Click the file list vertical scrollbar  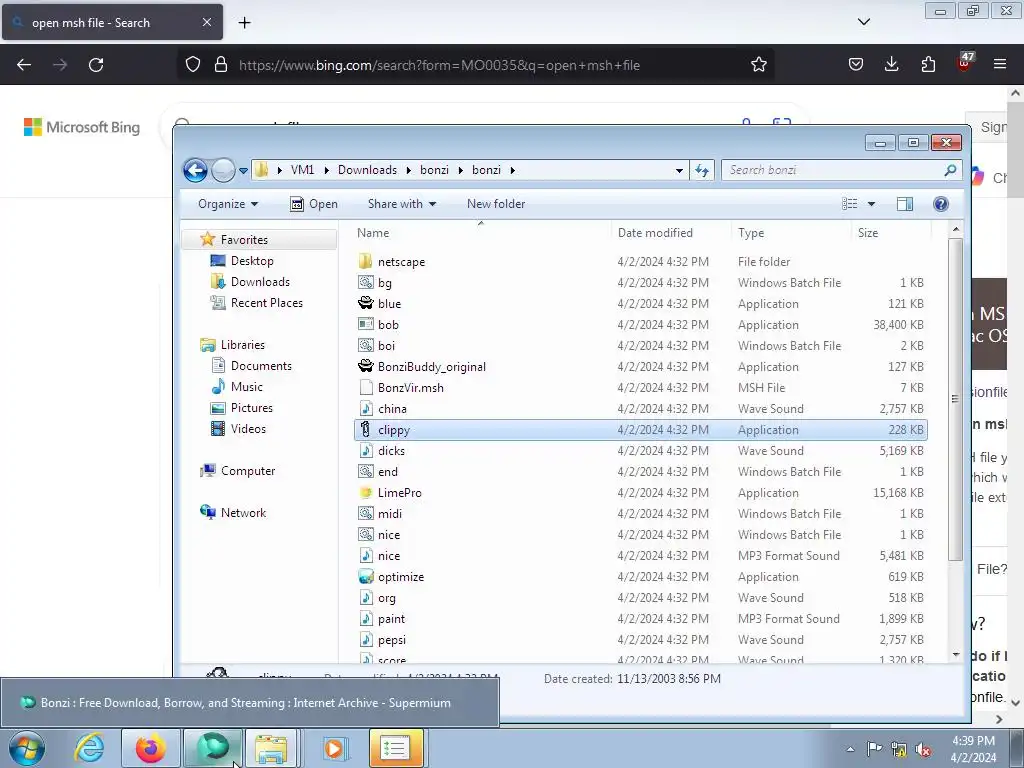(x=955, y=398)
